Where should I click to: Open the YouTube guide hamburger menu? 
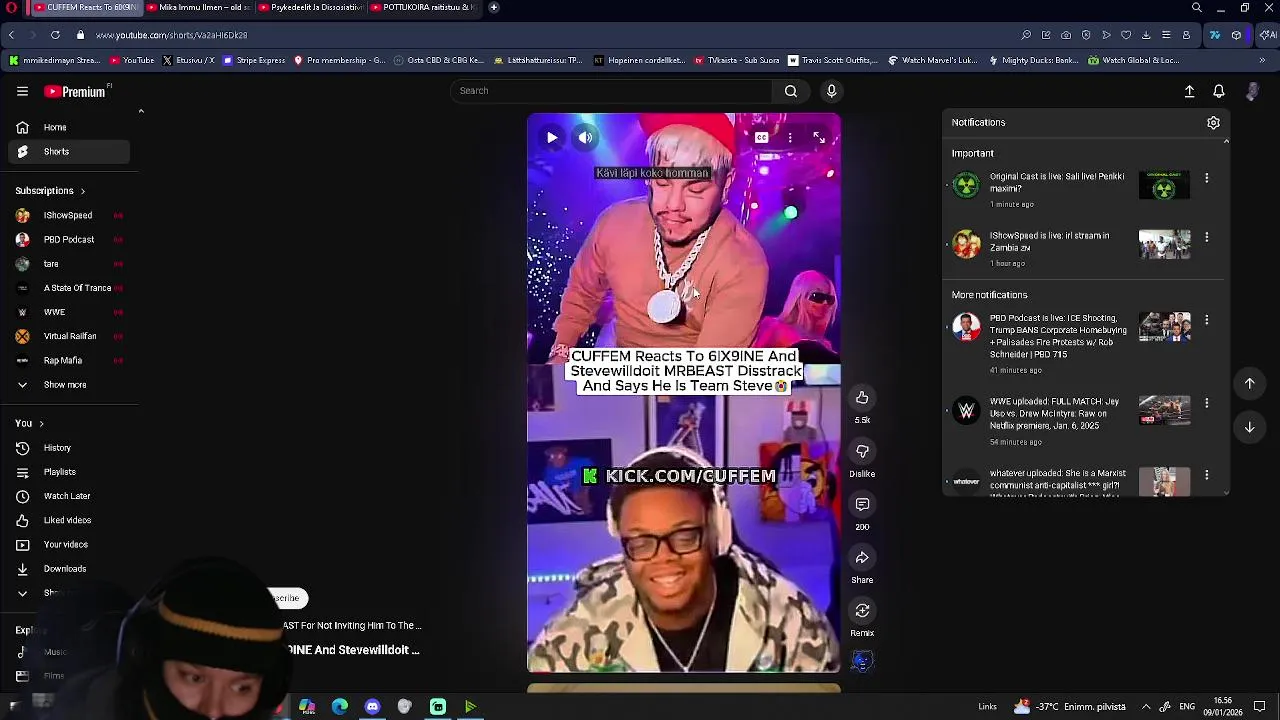coord(22,91)
